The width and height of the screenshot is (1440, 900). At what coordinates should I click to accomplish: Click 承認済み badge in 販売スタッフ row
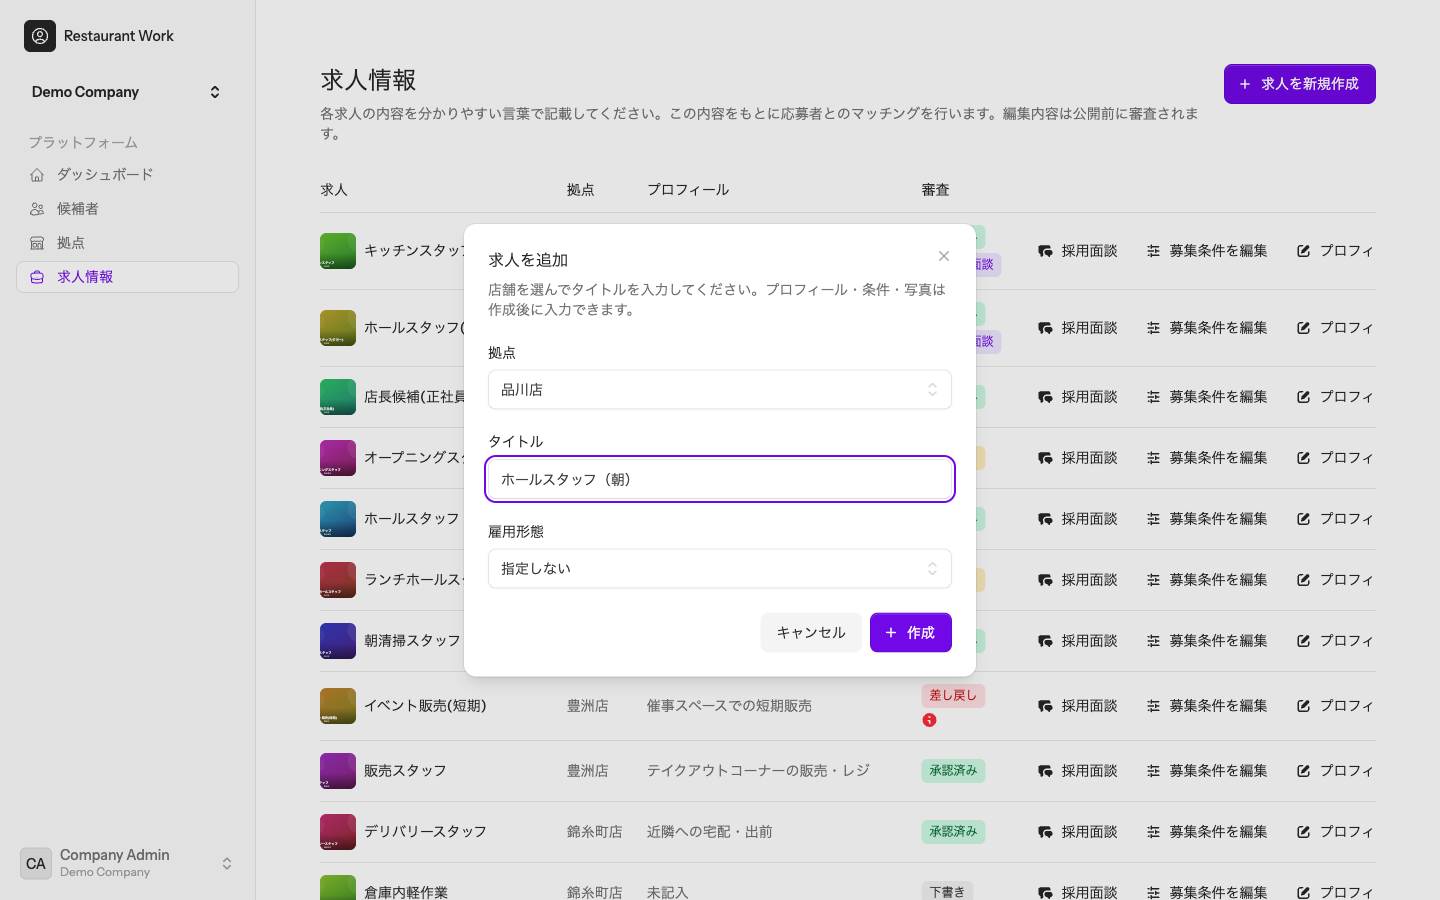pos(953,771)
